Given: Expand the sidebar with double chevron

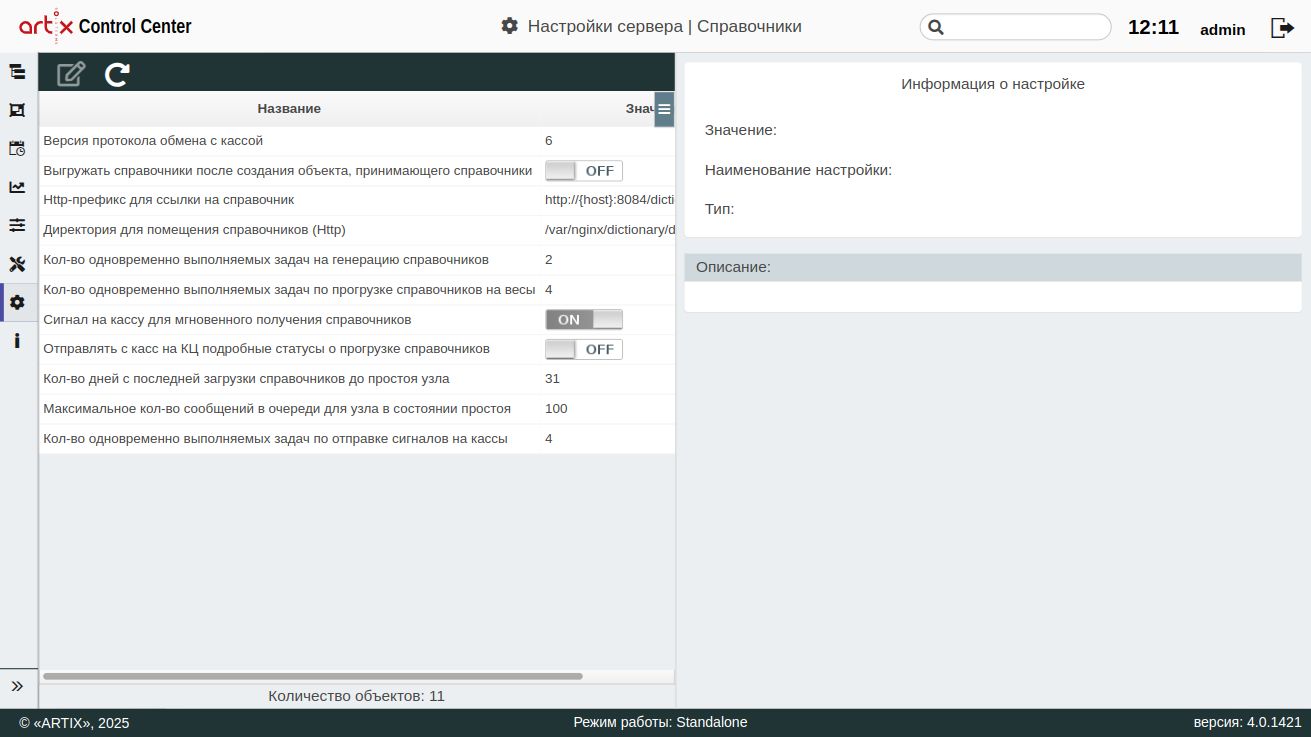Looking at the screenshot, I should [17, 686].
